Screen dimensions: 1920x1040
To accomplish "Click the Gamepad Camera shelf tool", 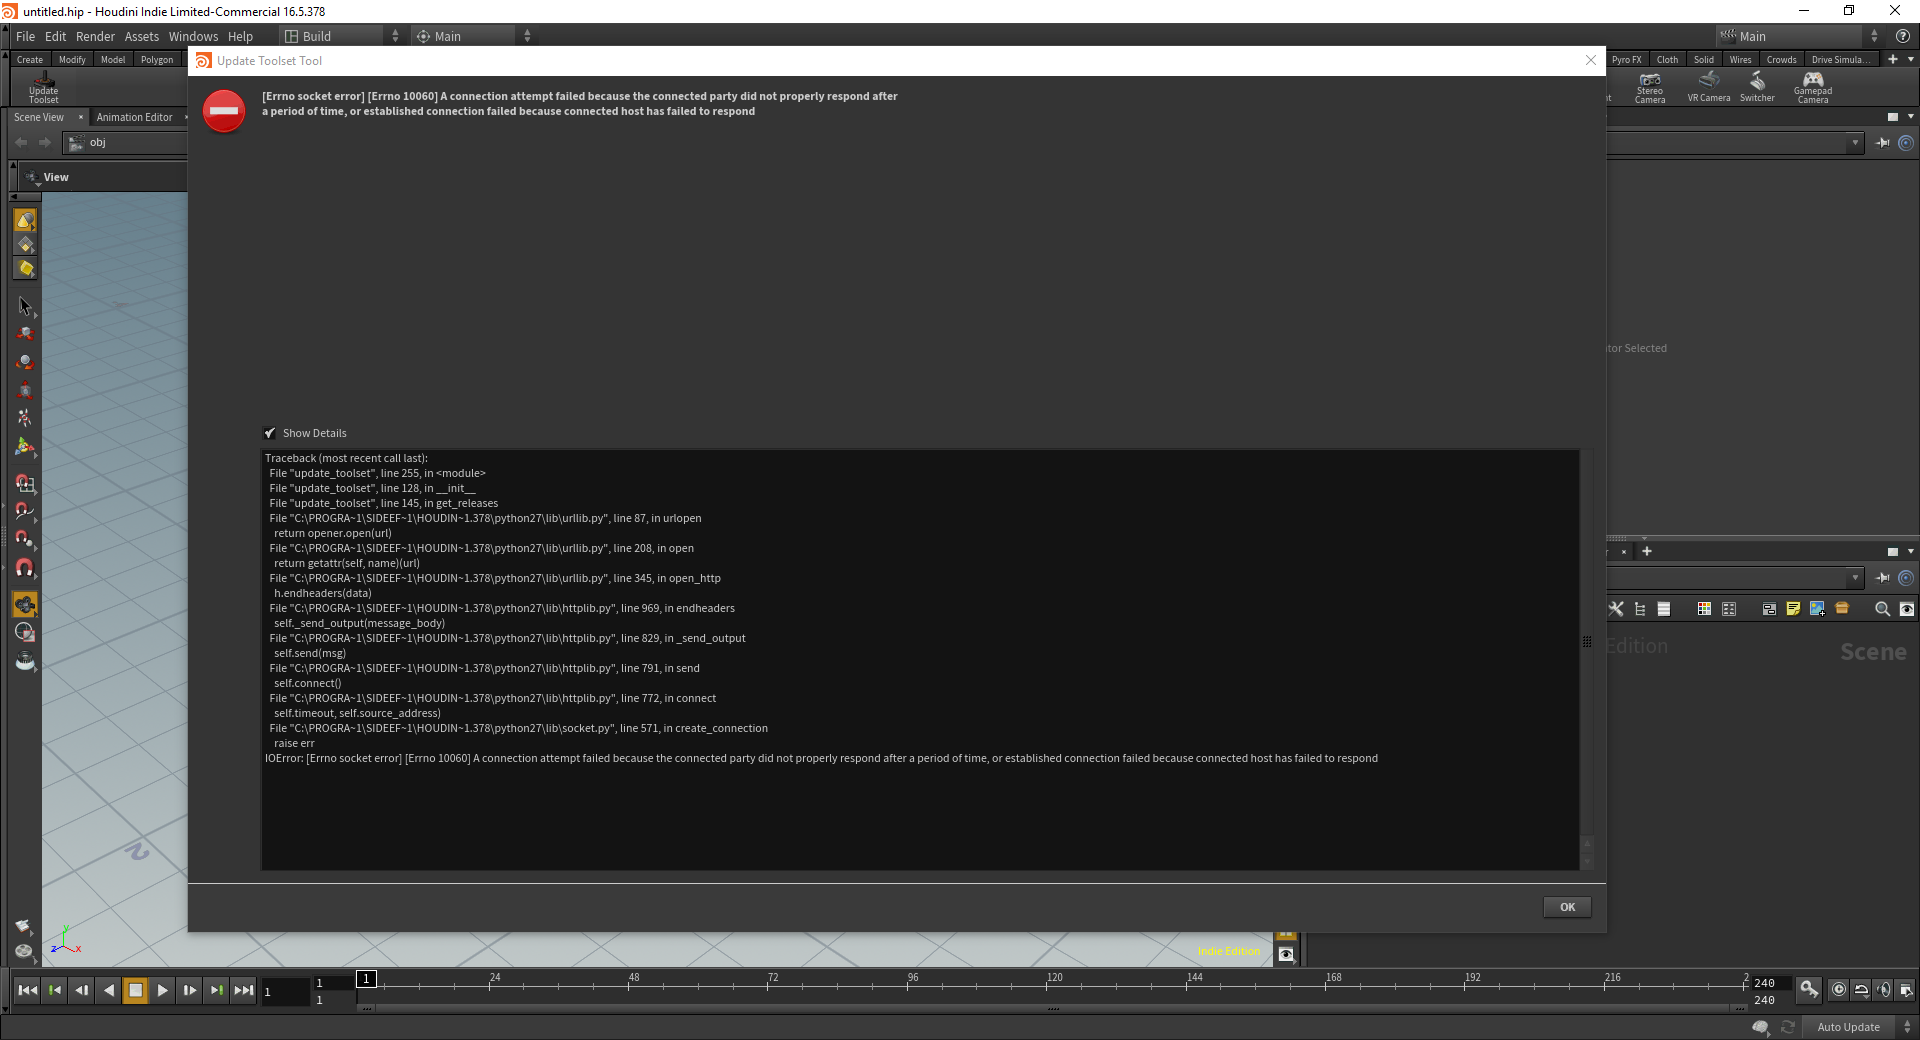I will pos(1813,88).
